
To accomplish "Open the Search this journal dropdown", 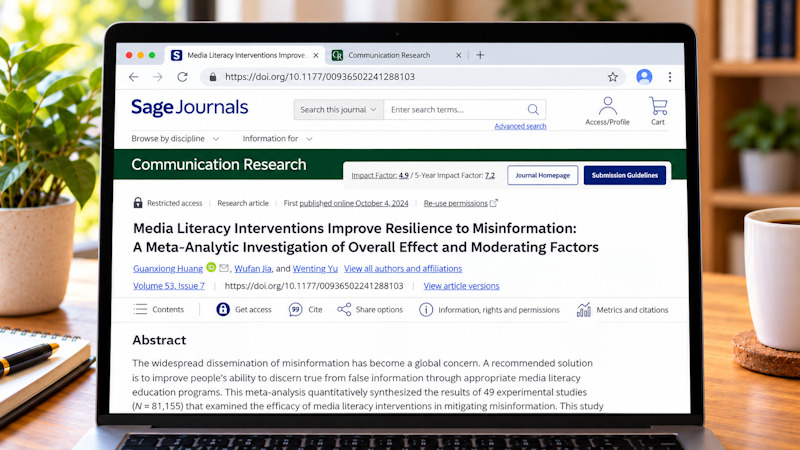I will point(338,110).
